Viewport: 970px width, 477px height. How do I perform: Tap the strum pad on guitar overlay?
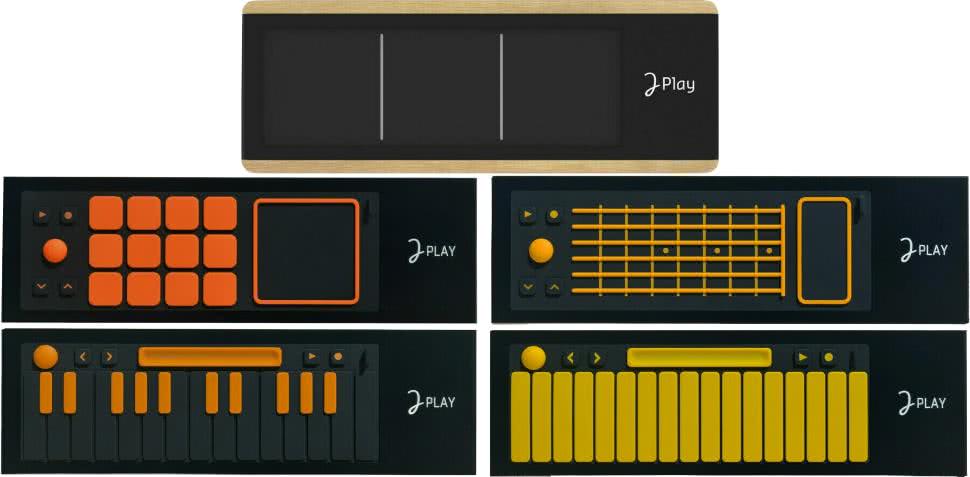click(825, 251)
